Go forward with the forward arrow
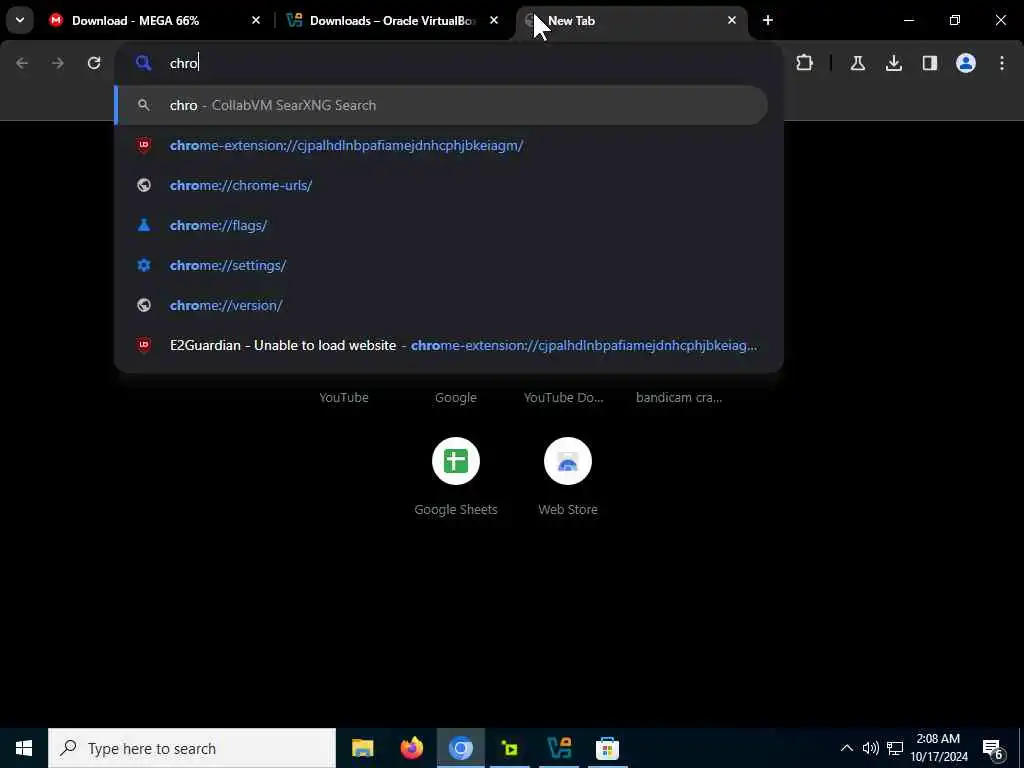1024x768 pixels. 58,63
